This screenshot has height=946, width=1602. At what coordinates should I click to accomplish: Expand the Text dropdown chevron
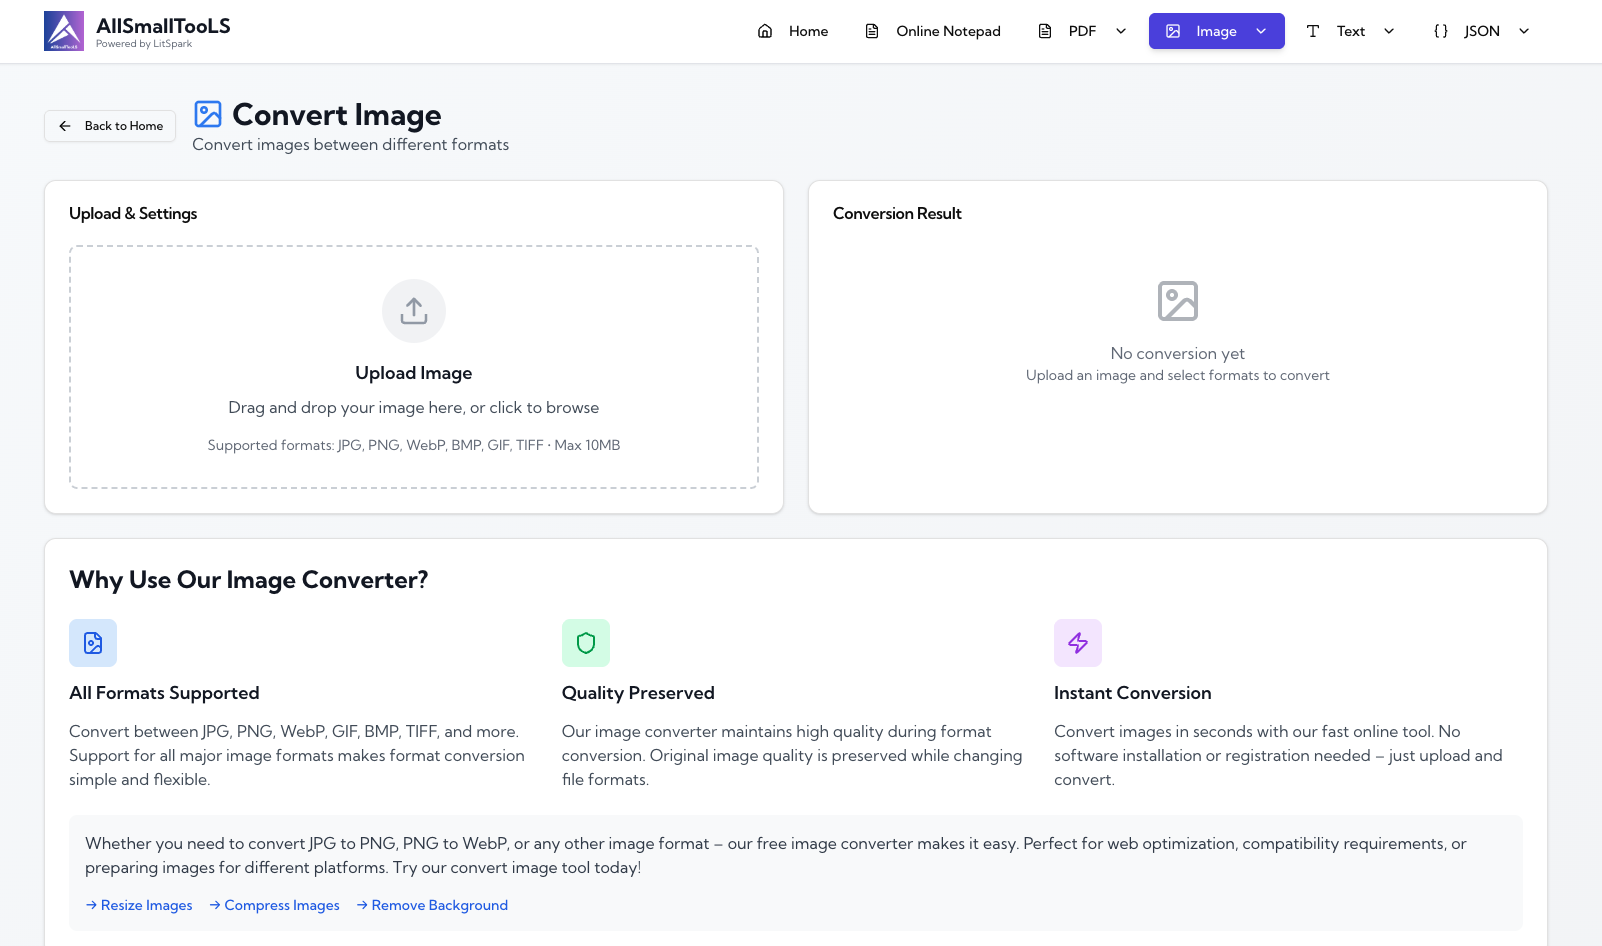click(x=1390, y=31)
